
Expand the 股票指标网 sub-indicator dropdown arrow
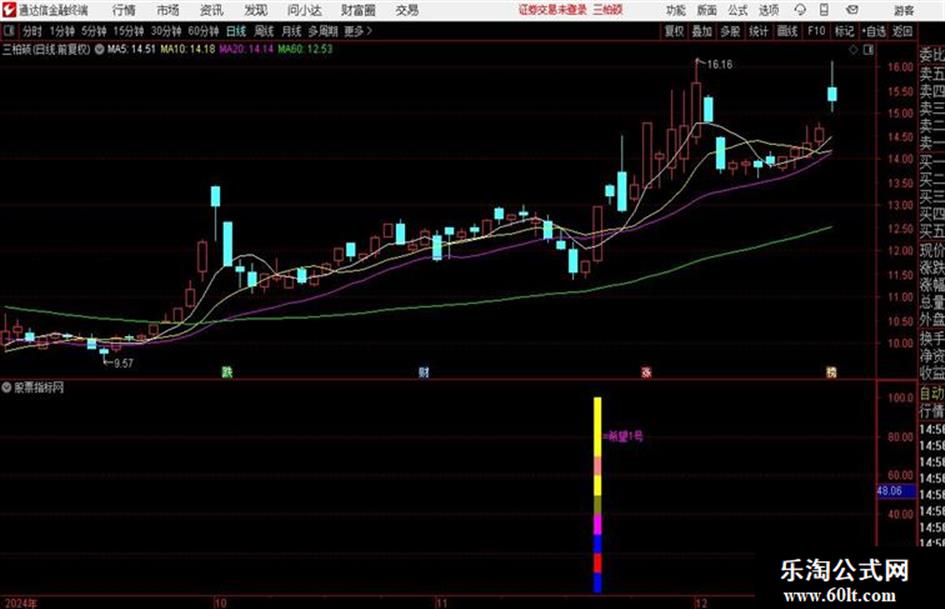pyautogui.click(x=7, y=387)
